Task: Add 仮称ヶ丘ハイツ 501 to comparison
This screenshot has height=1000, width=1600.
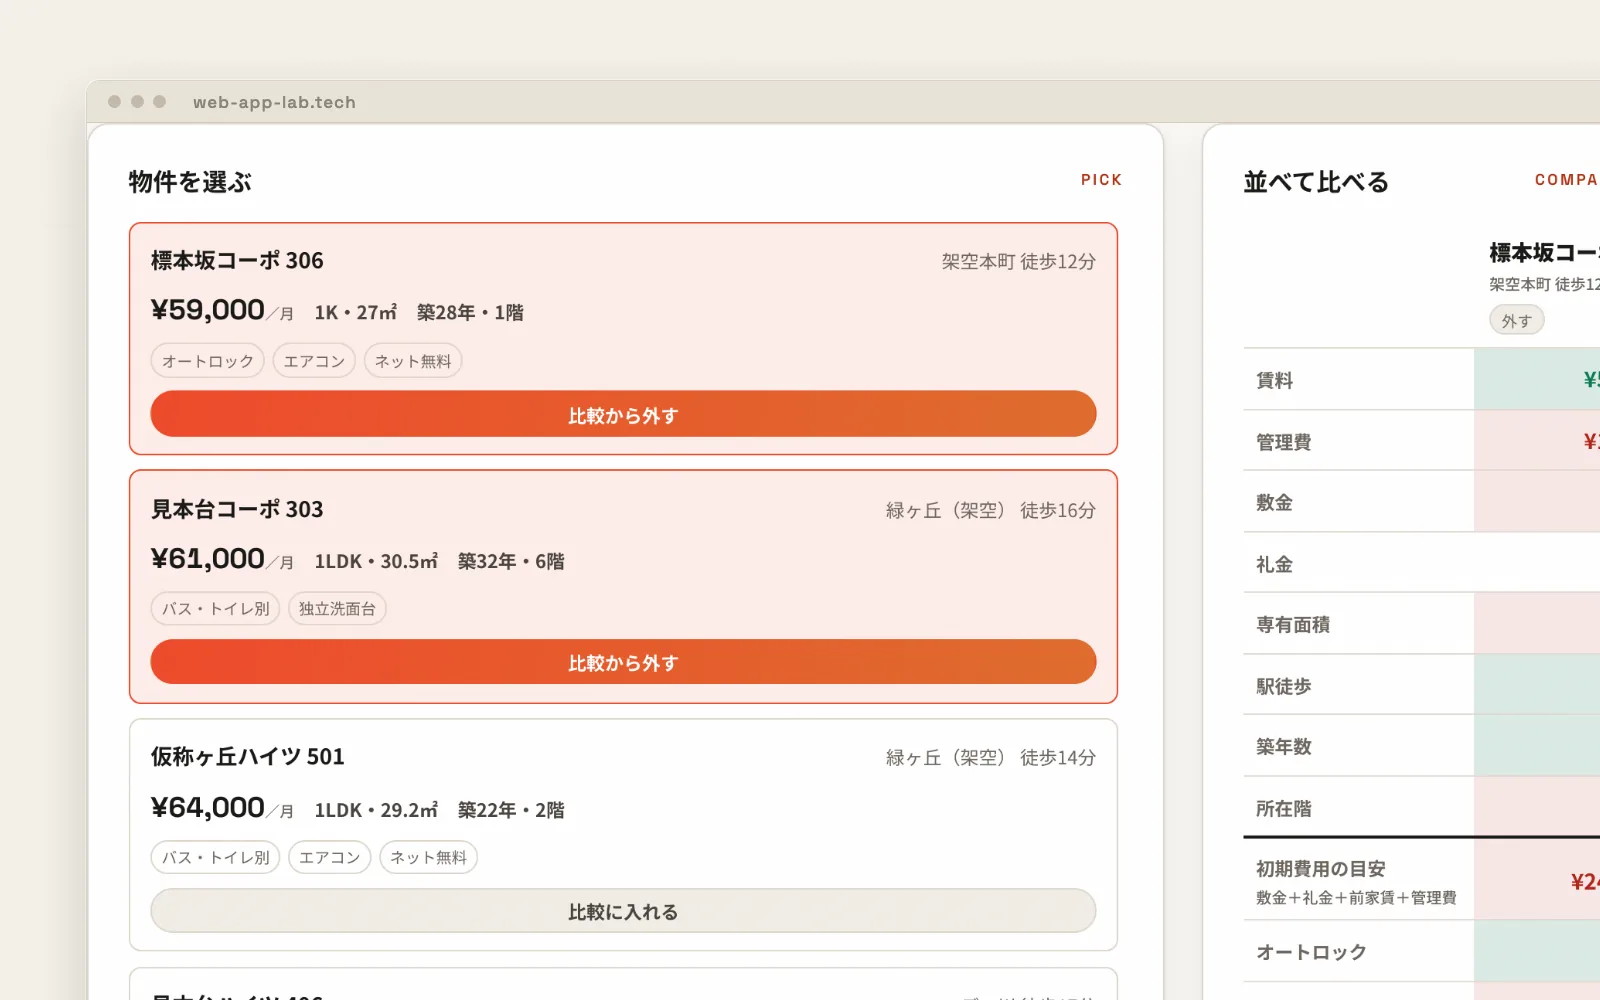Action: (x=623, y=911)
